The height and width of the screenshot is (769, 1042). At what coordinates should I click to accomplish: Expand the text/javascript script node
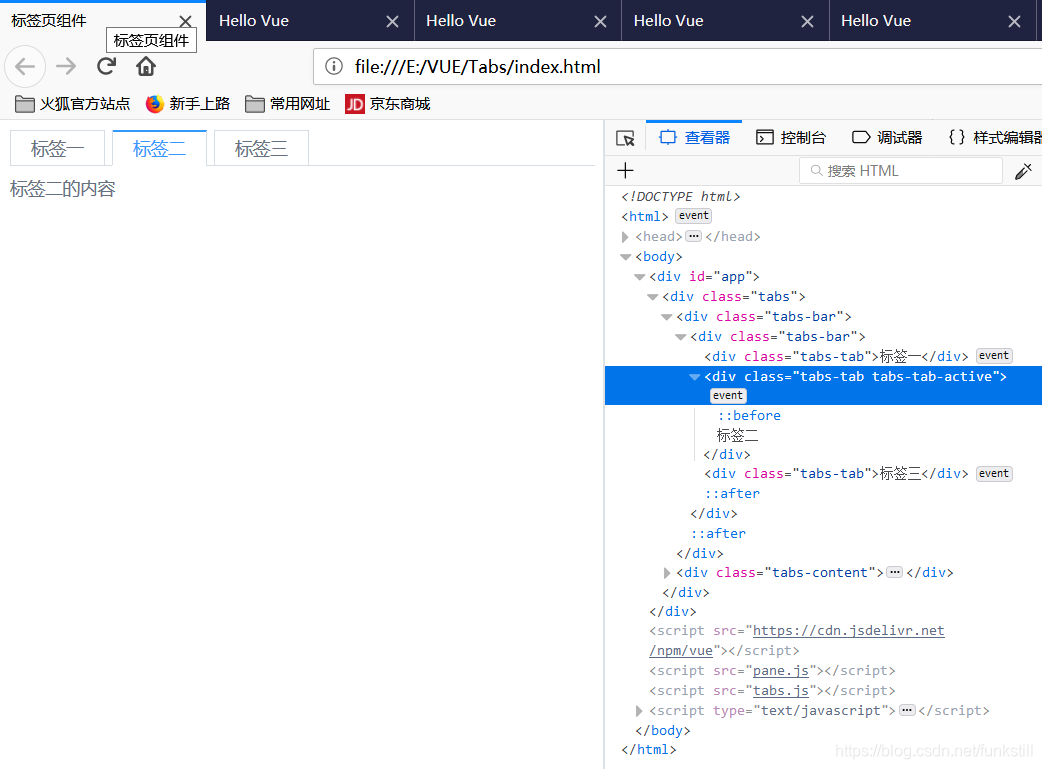pos(639,711)
